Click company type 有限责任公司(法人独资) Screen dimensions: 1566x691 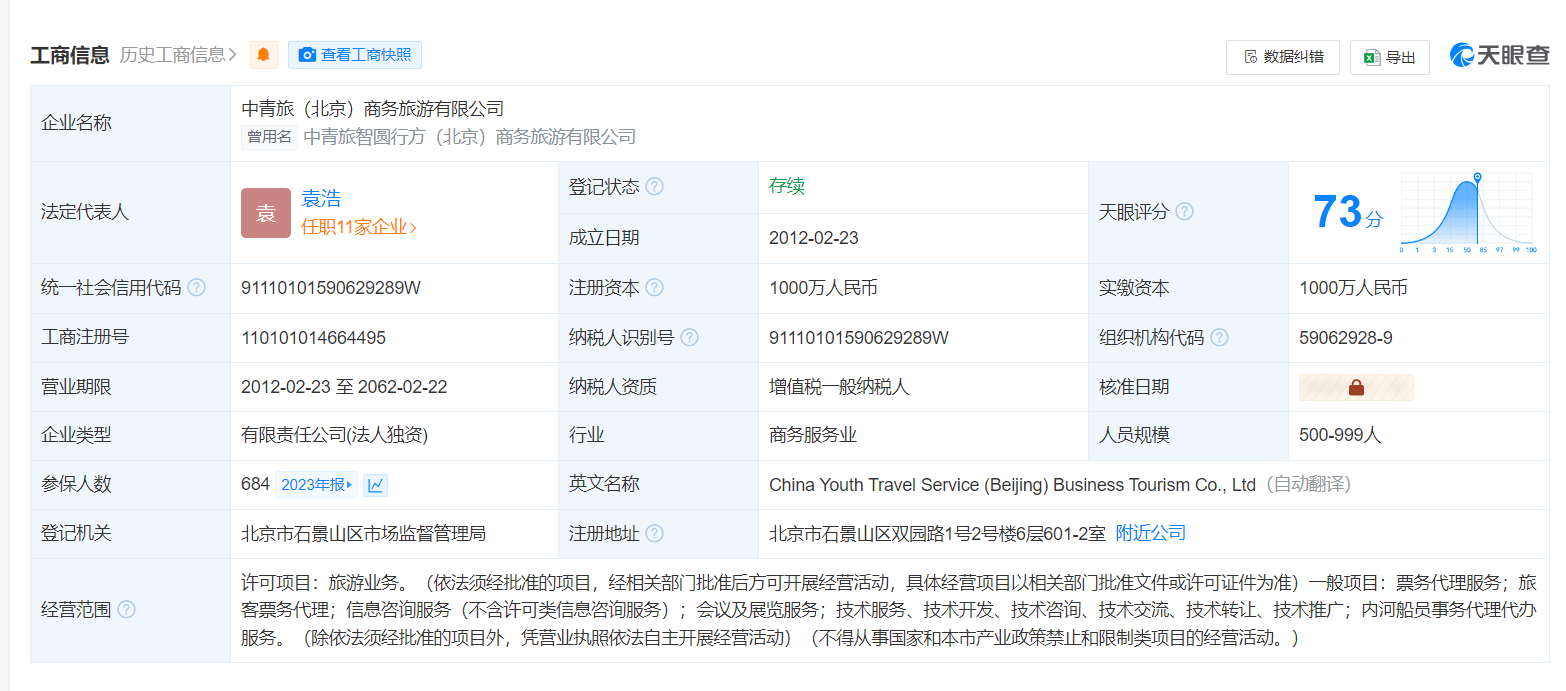[335, 436]
